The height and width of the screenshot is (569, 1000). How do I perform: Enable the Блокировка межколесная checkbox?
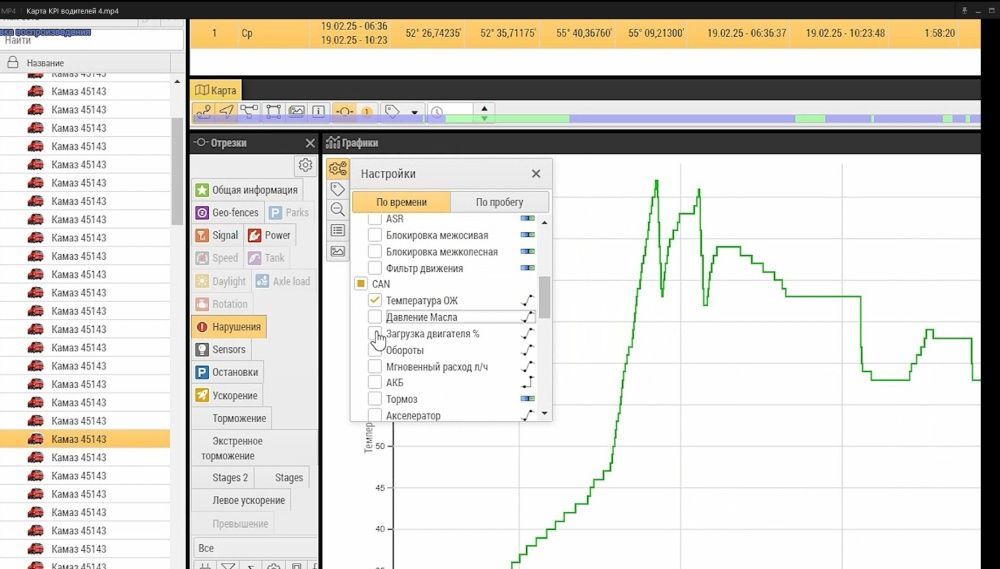point(375,252)
